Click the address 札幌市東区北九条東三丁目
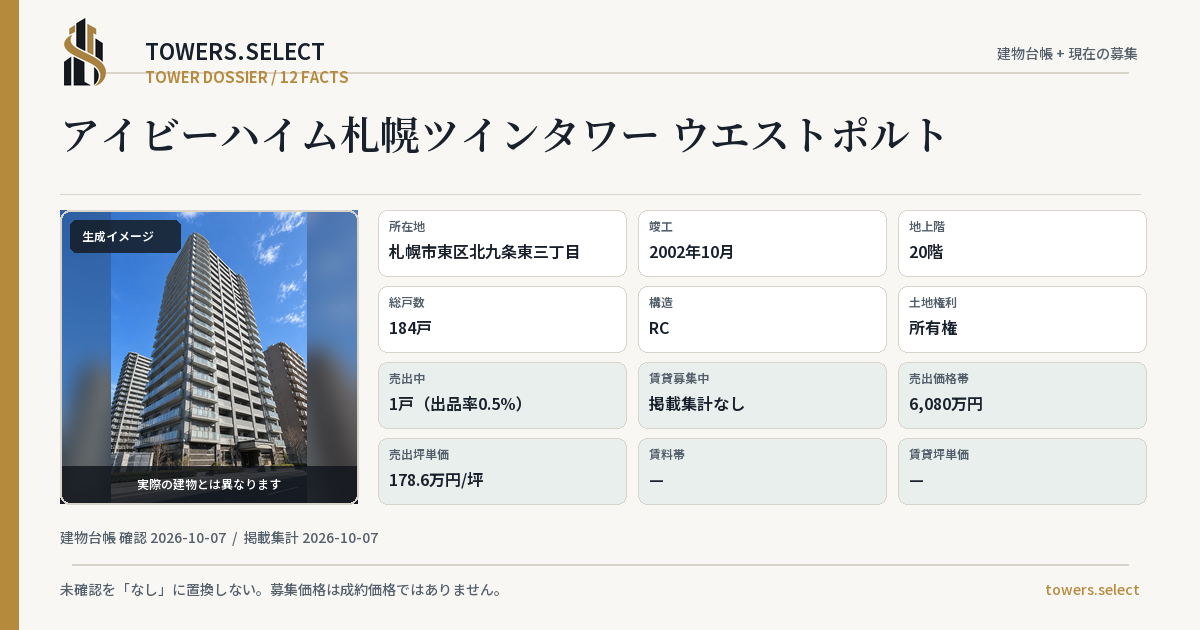Image resolution: width=1200 pixels, height=630 pixels. [484, 252]
